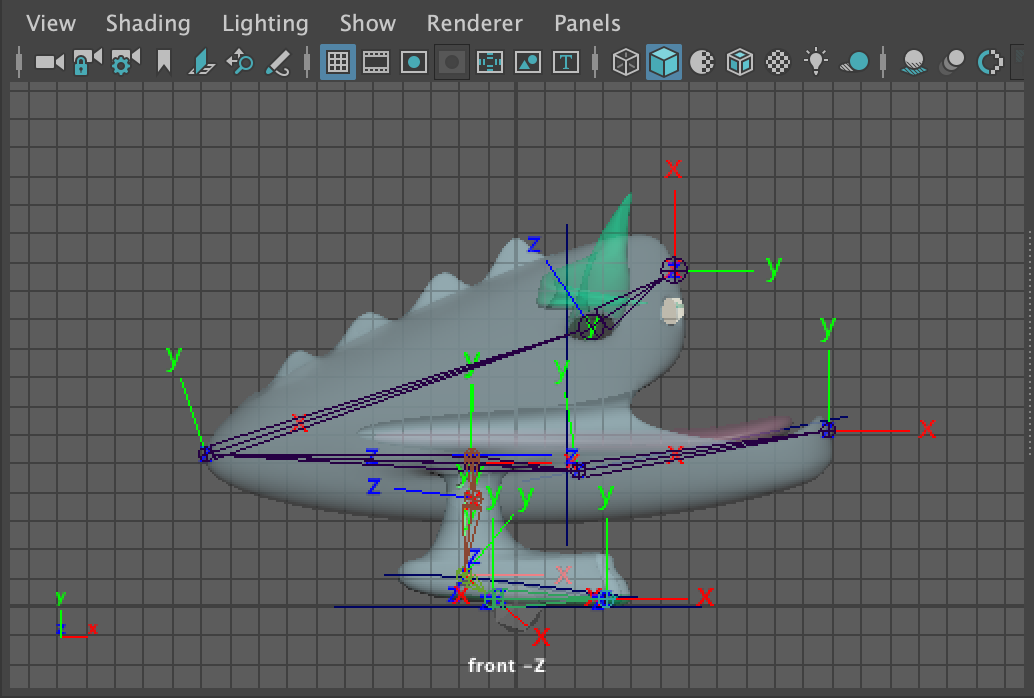Toggle Shadows sphere icon

[x=854, y=63]
